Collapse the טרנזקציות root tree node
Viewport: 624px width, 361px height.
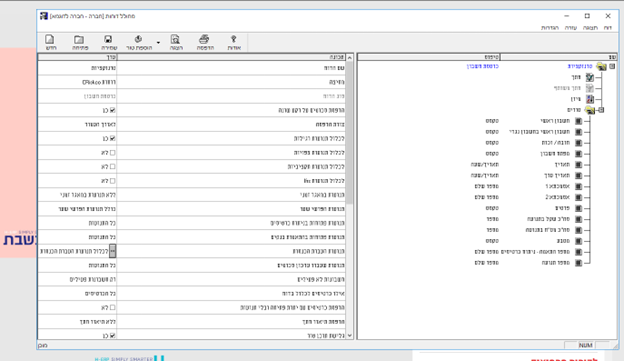click(612, 66)
